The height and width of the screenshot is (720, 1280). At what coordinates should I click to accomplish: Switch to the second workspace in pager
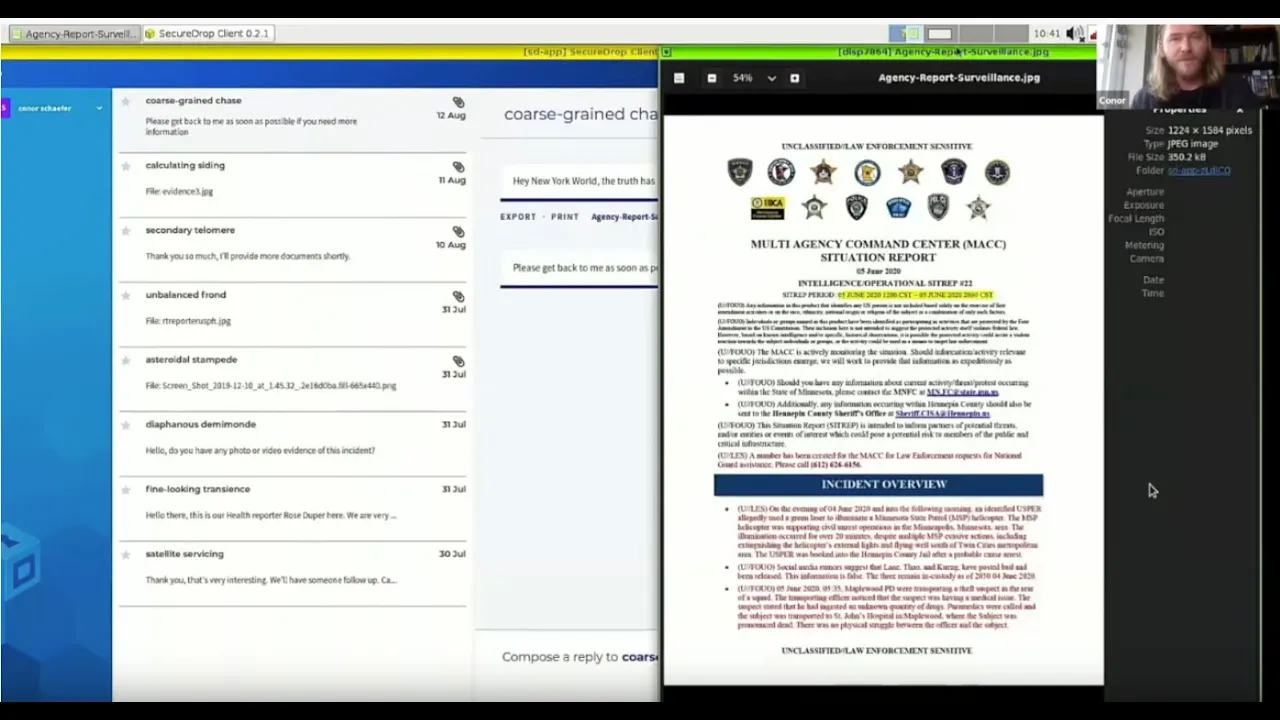pyautogui.click(x=940, y=34)
